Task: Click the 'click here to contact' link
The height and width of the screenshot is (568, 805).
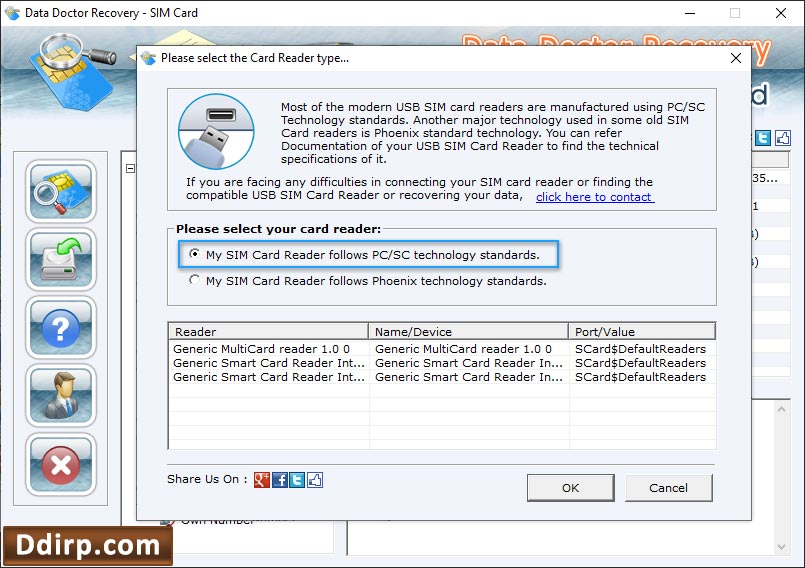Action: [595, 197]
